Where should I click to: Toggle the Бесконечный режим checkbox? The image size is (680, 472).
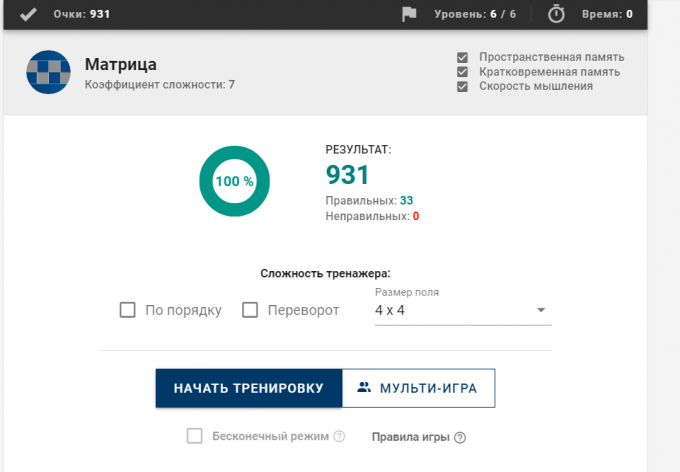tap(195, 436)
